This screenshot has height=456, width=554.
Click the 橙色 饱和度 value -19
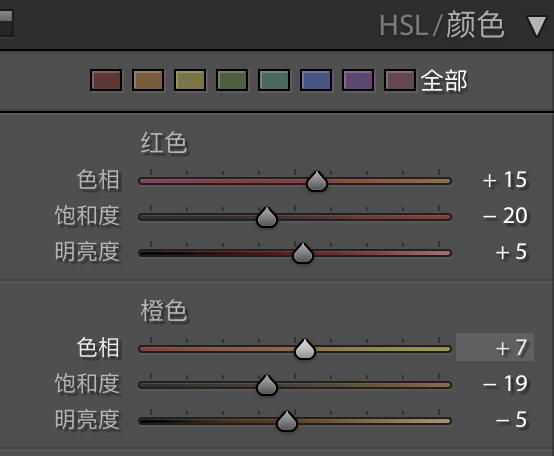(505, 384)
